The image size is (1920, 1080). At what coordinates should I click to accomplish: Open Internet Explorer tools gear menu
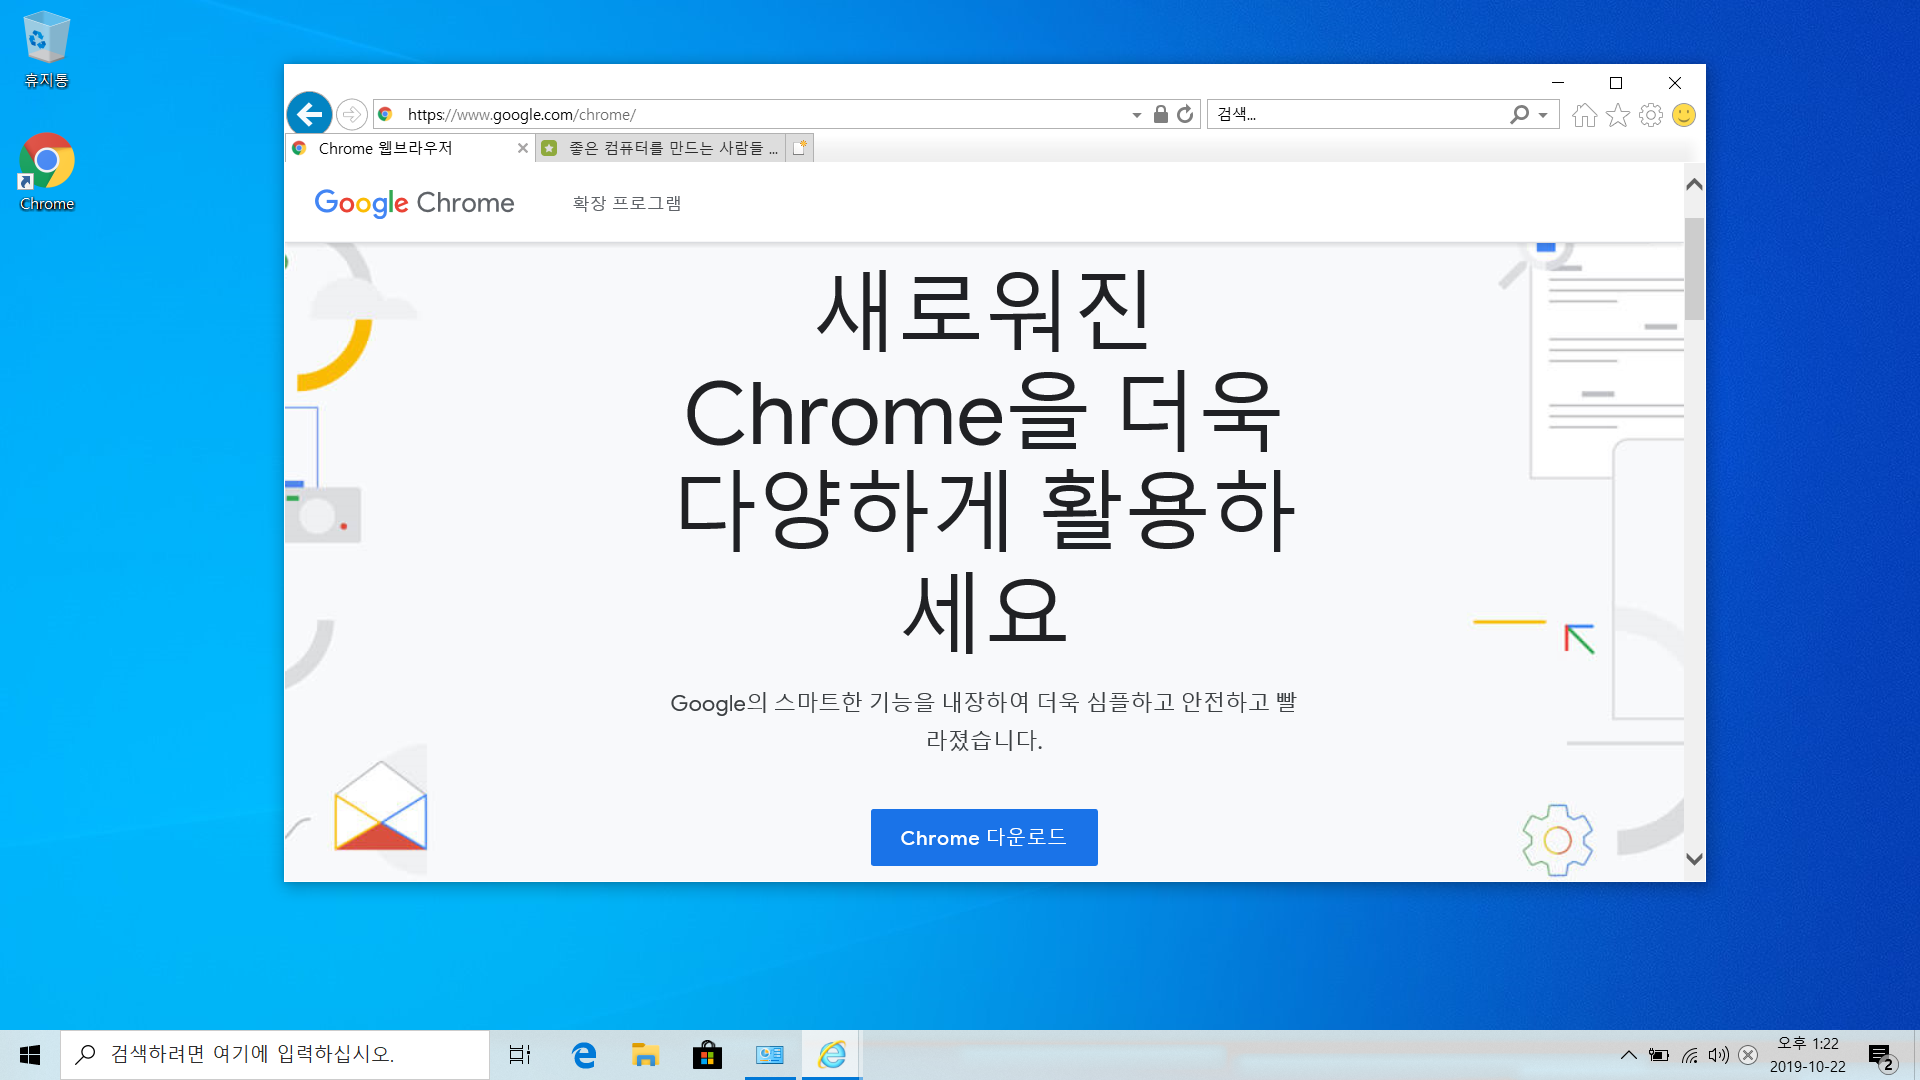(x=1651, y=115)
